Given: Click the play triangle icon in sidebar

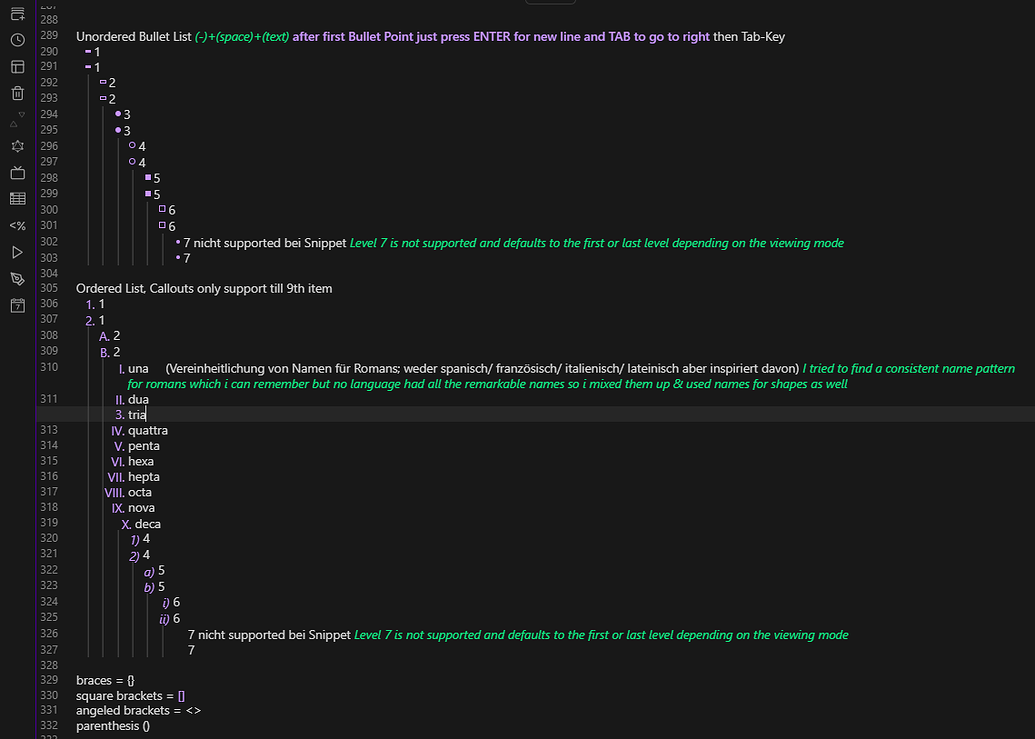Looking at the screenshot, I should tap(16, 251).
